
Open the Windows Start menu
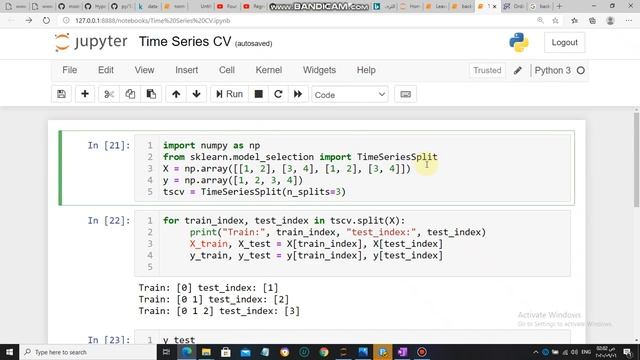coord(9,352)
